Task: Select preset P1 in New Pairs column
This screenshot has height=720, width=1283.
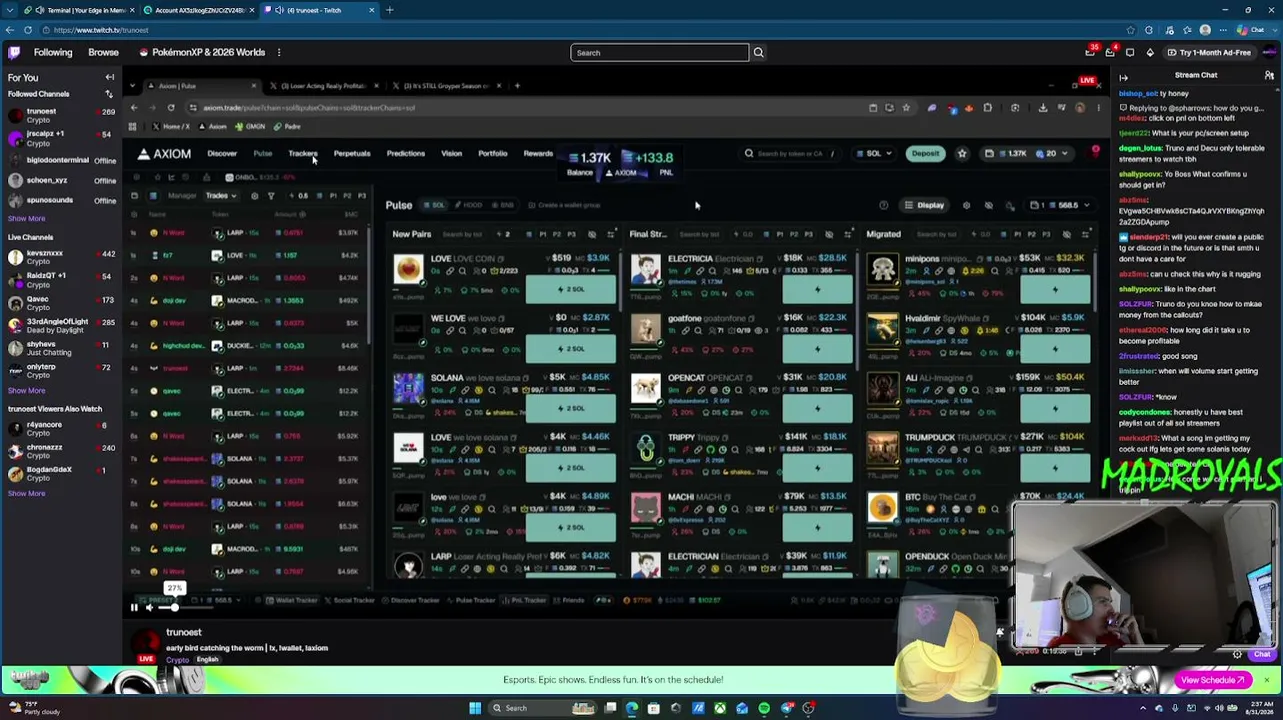Action: 543,234
